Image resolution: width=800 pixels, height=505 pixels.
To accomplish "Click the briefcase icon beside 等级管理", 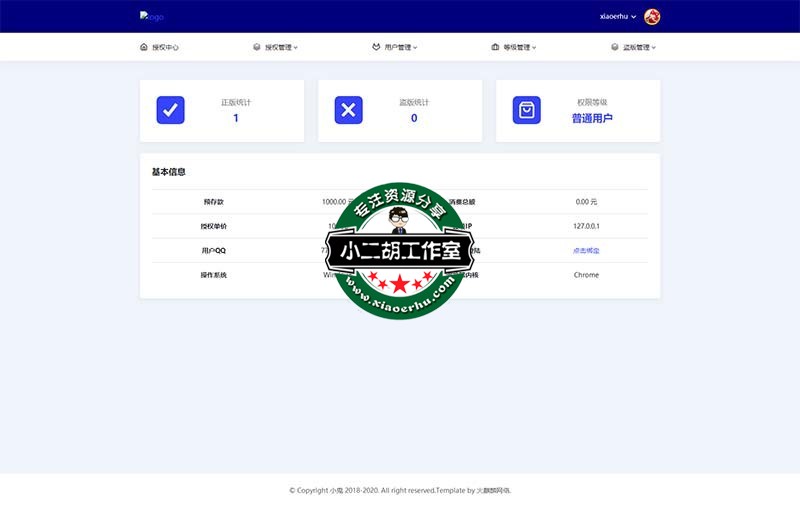I will coord(495,47).
